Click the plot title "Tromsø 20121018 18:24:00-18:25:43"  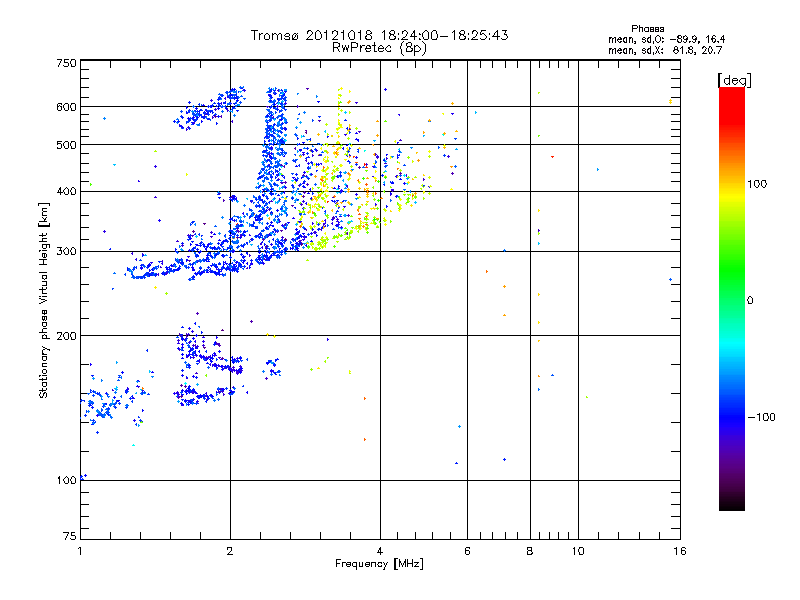(x=379, y=35)
